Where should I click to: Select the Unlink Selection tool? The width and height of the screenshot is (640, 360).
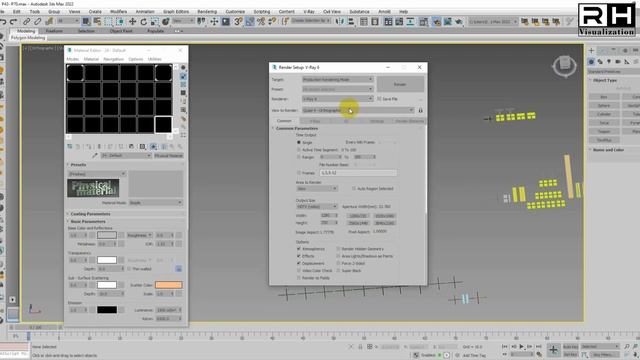38,22
